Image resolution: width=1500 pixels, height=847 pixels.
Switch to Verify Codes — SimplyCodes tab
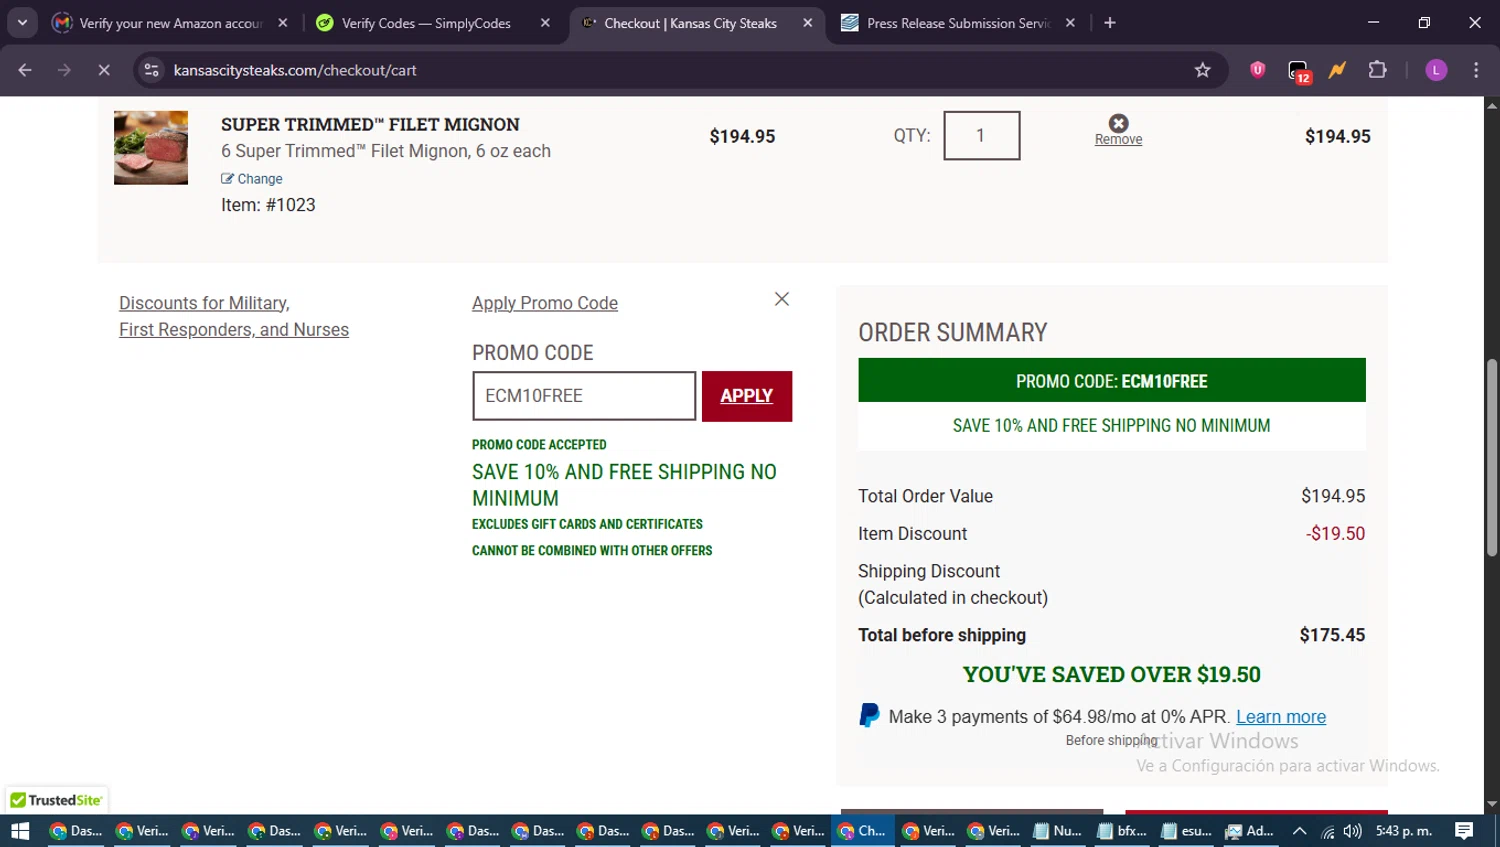[432, 23]
